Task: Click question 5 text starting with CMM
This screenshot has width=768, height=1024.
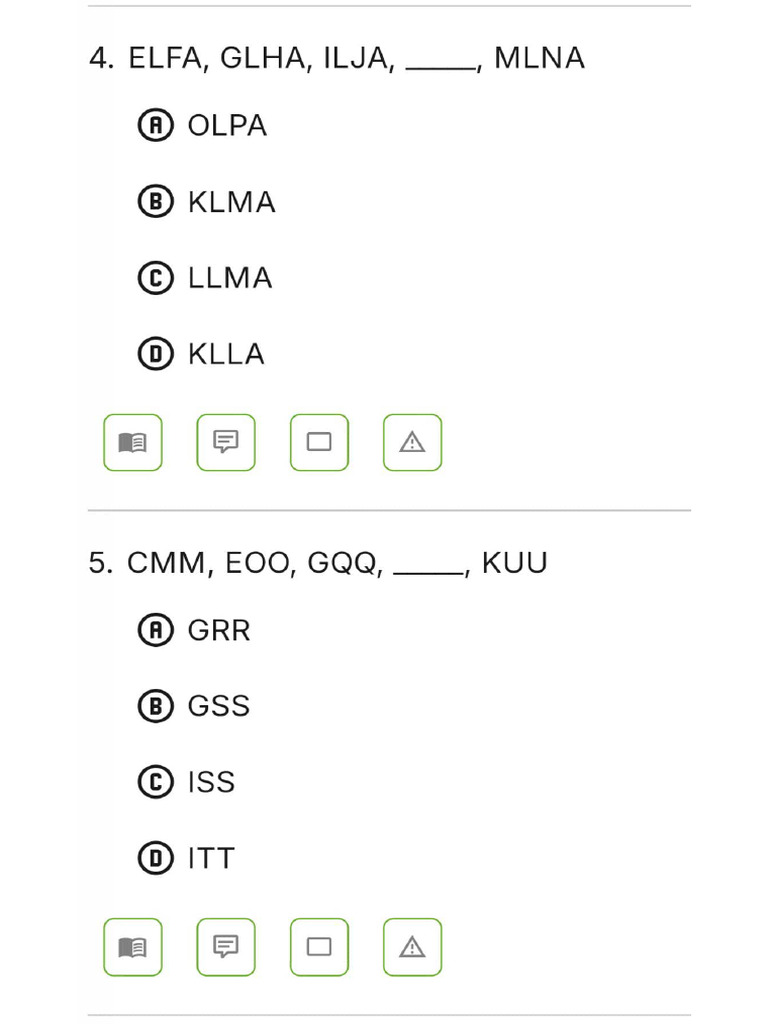Action: (x=336, y=563)
